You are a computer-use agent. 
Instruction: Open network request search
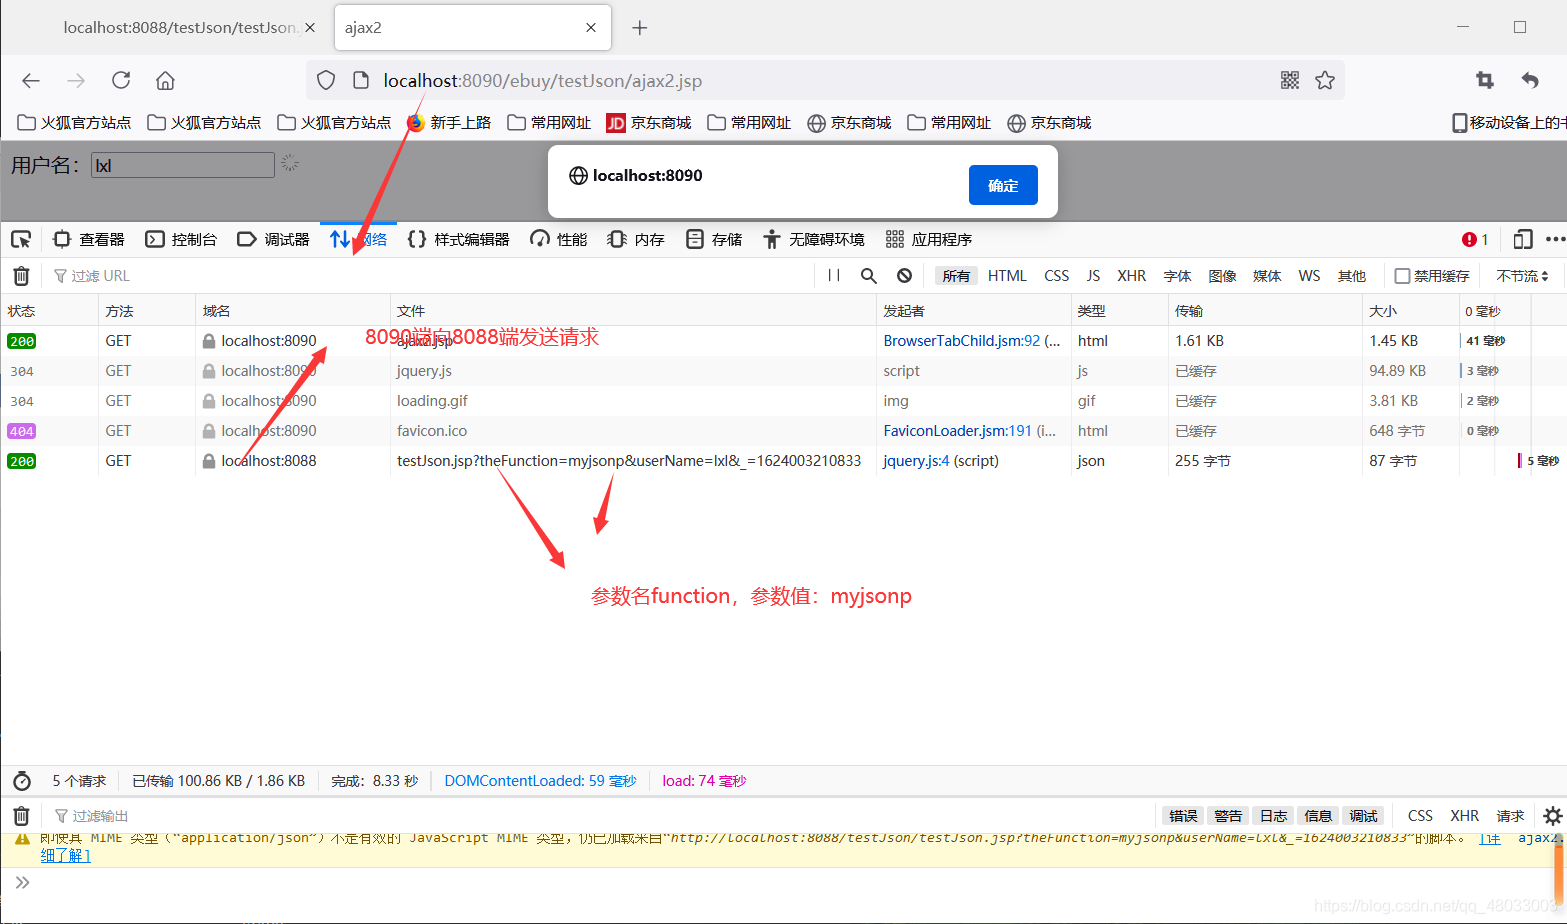click(868, 275)
